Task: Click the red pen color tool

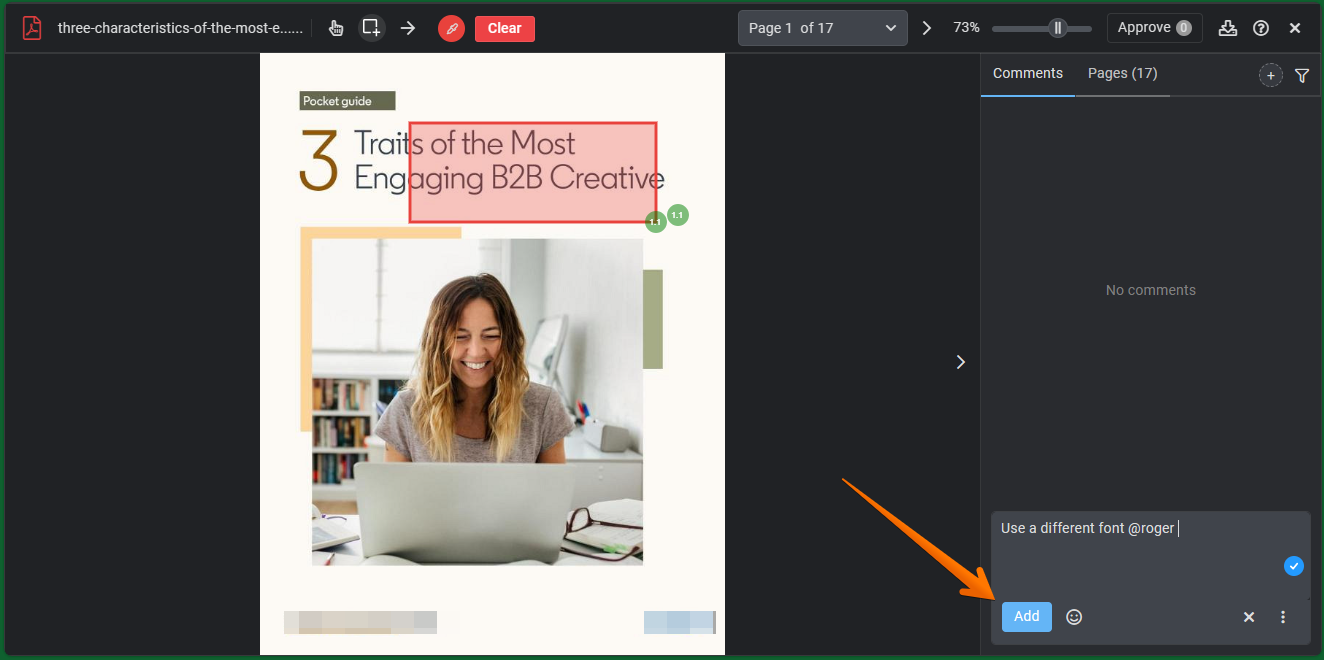Action: [x=451, y=29]
